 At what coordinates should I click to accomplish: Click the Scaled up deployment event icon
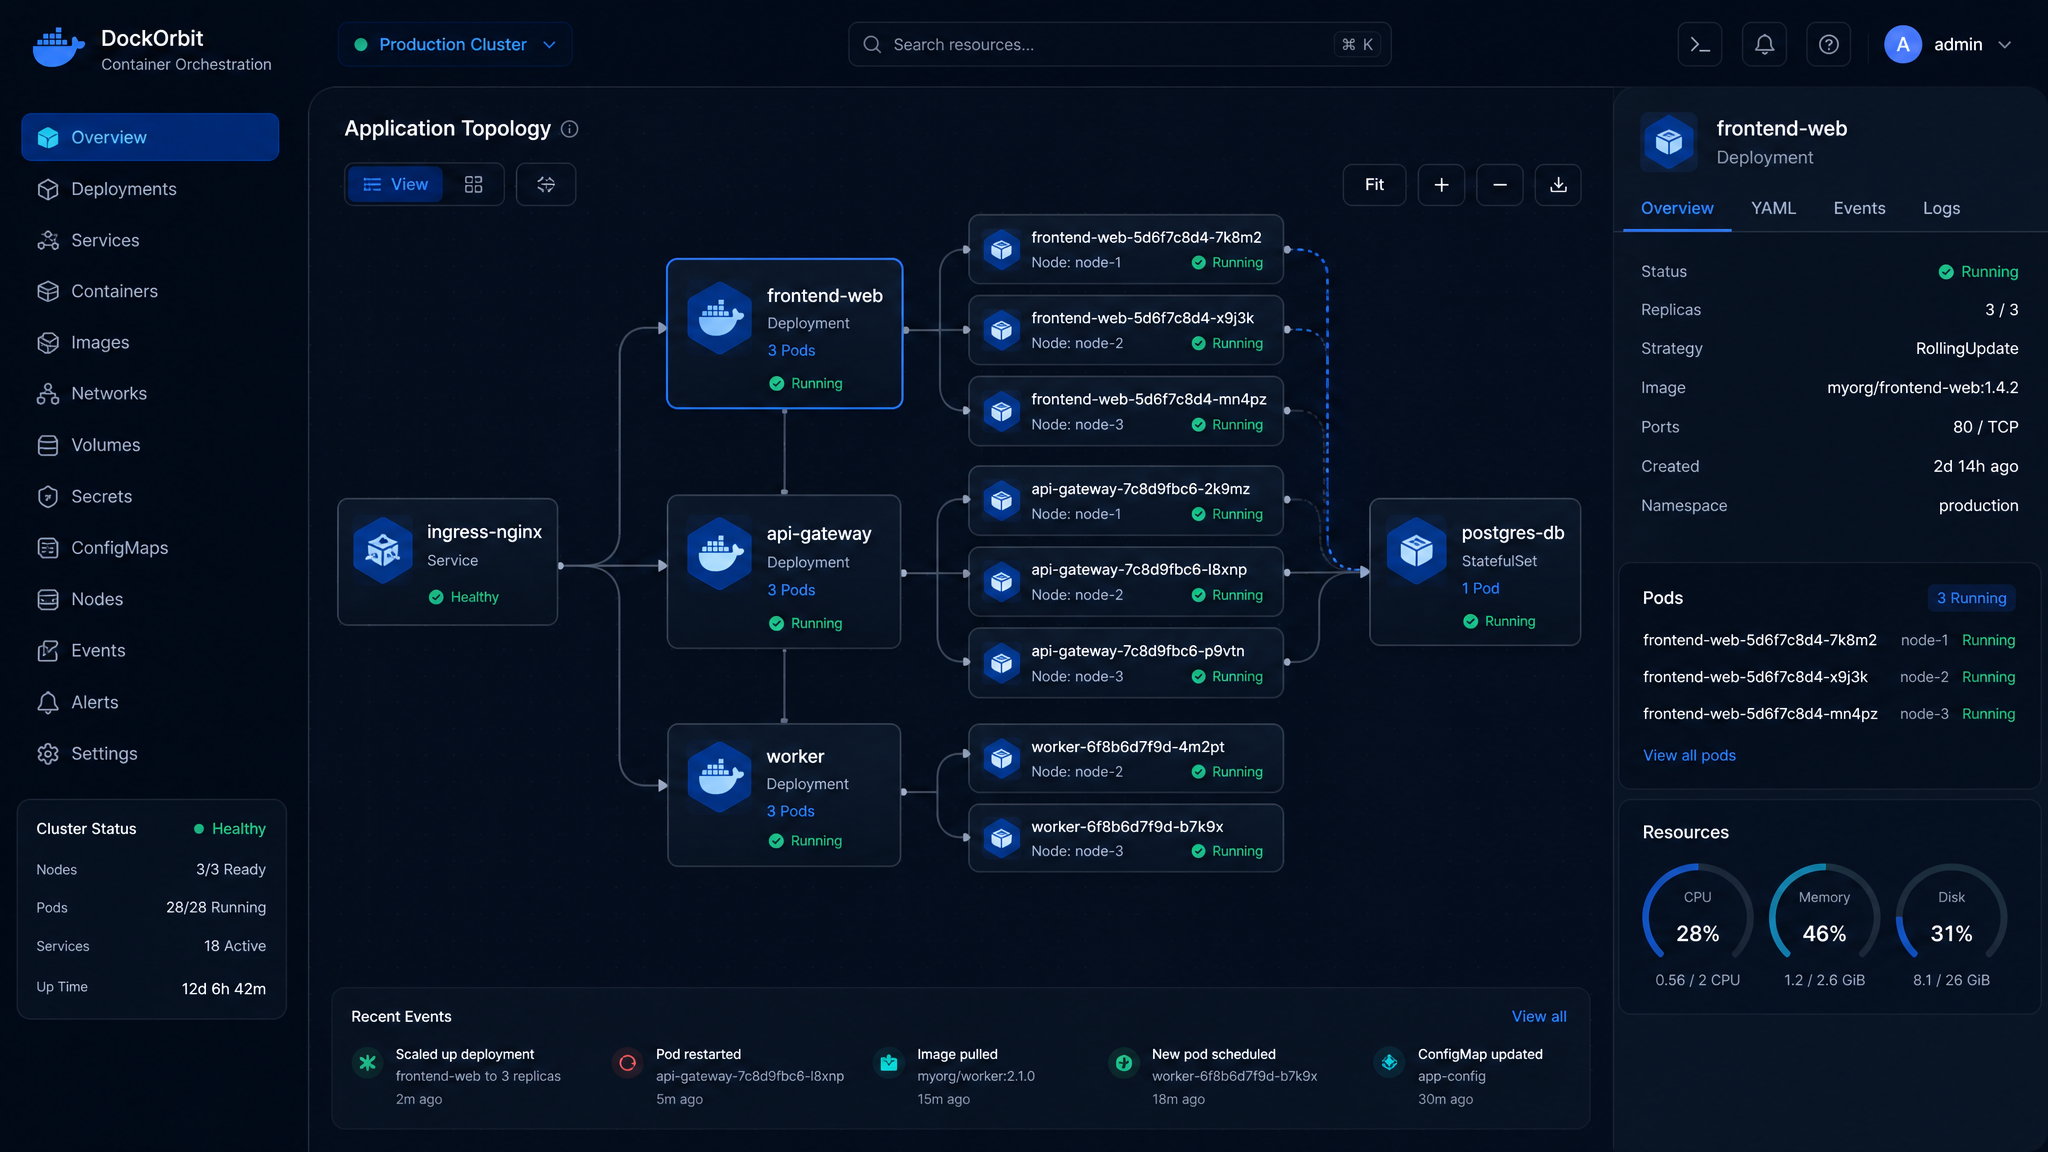point(368,1063)
